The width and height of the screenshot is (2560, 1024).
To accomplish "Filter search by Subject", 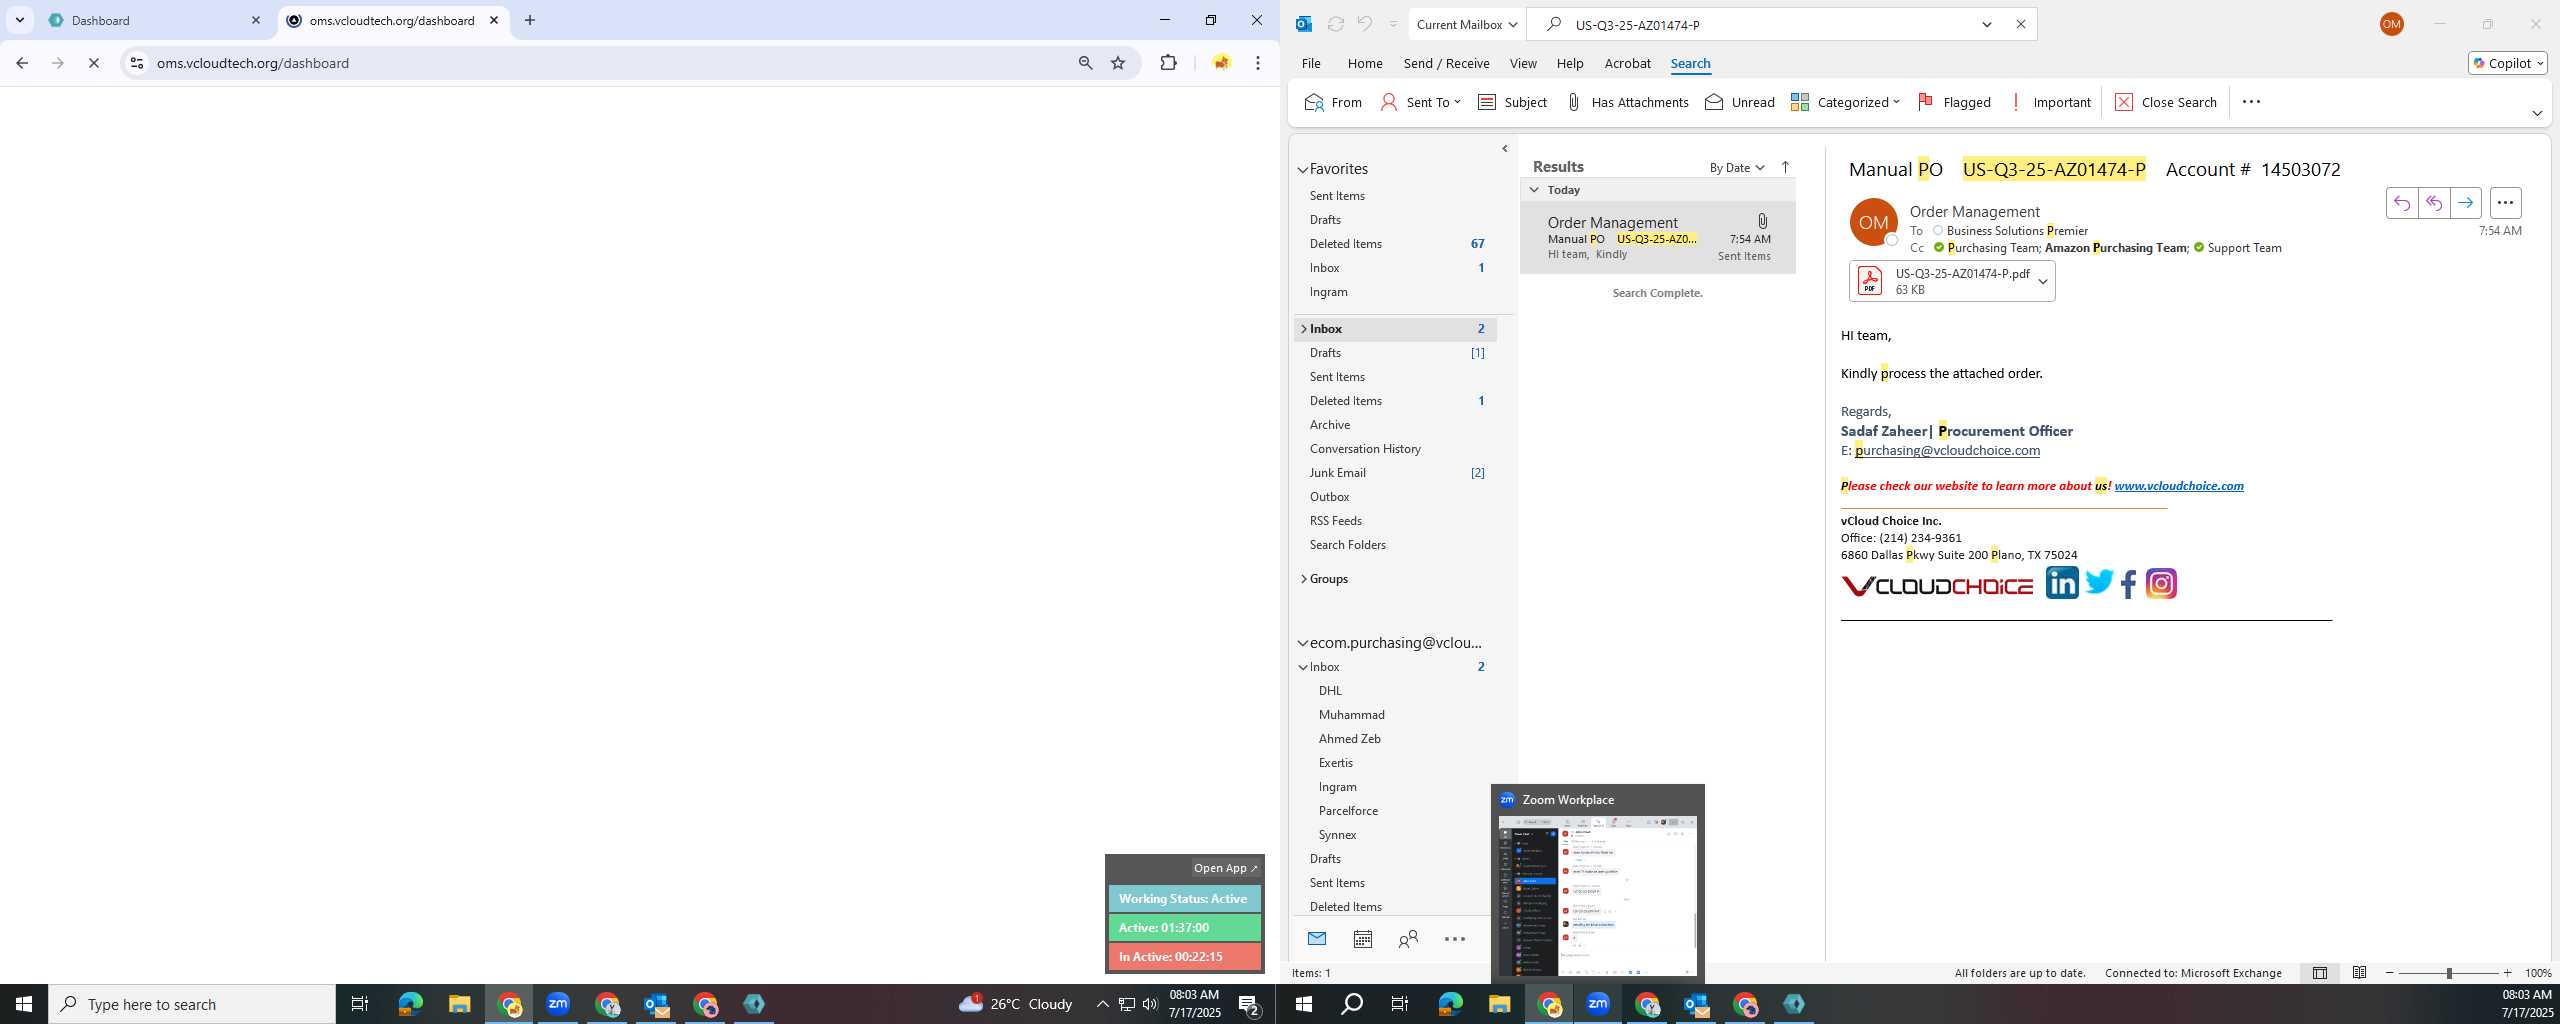I will 1512,102.
